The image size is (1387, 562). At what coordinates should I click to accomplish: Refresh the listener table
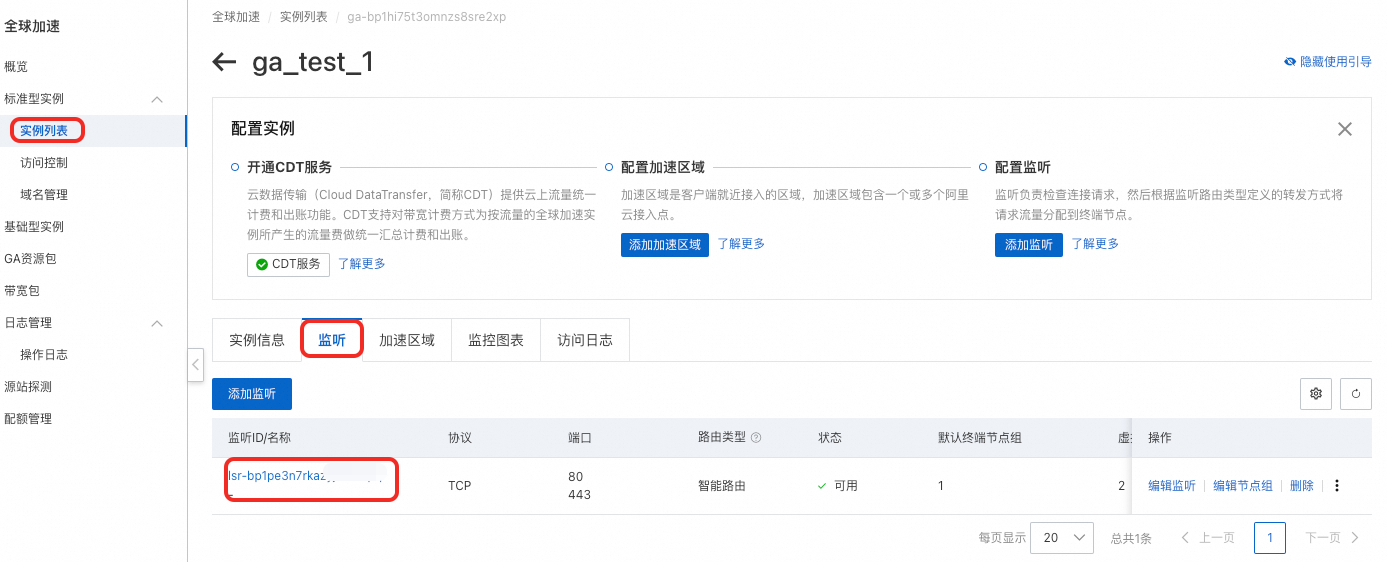[1356, 394]
